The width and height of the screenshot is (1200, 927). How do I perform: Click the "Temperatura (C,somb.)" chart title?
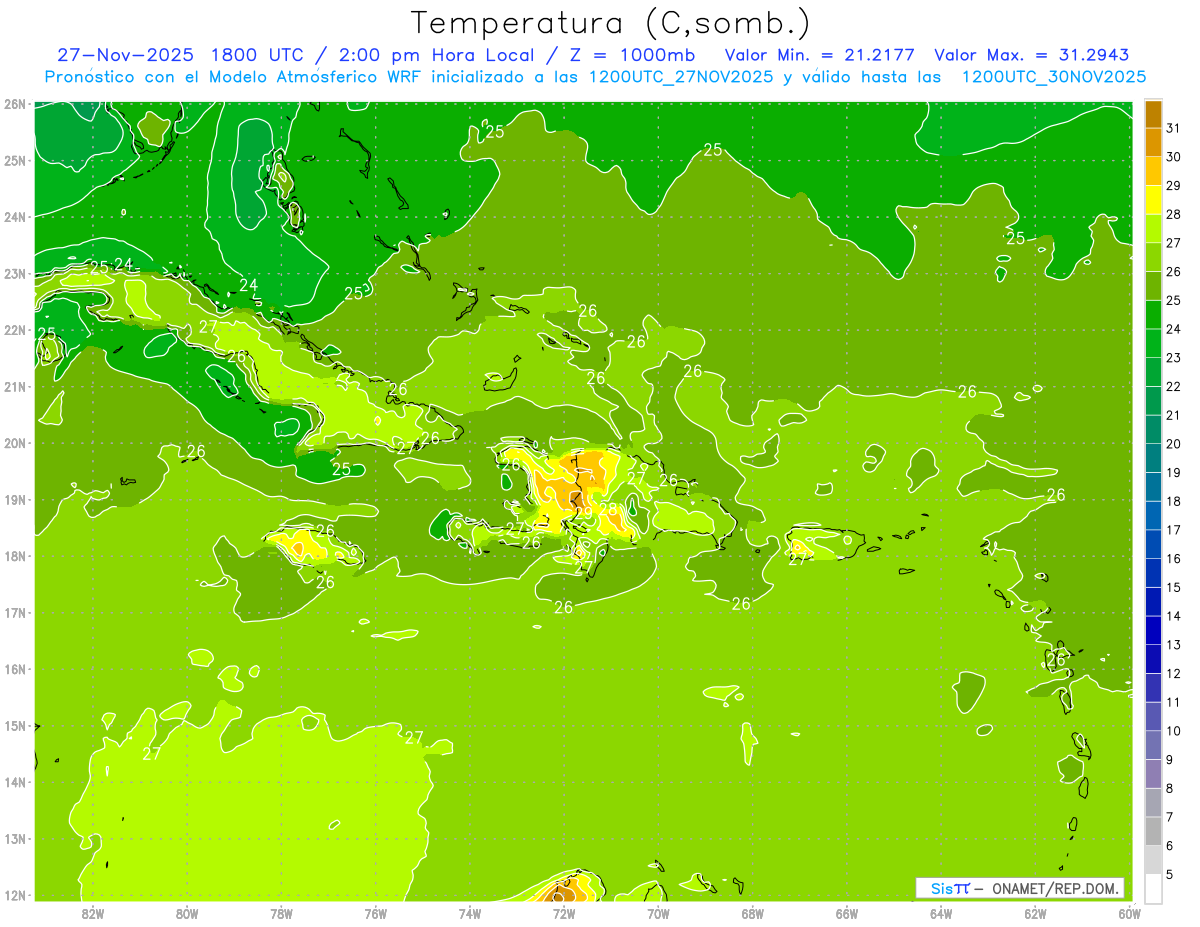tap(611, 23)
